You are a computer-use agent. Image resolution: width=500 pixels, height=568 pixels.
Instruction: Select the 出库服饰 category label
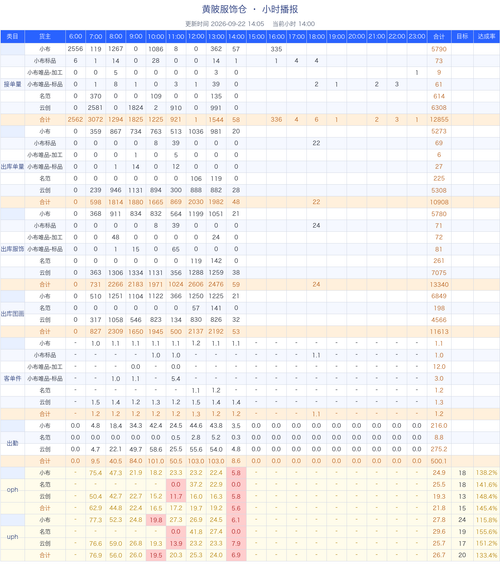12,249
